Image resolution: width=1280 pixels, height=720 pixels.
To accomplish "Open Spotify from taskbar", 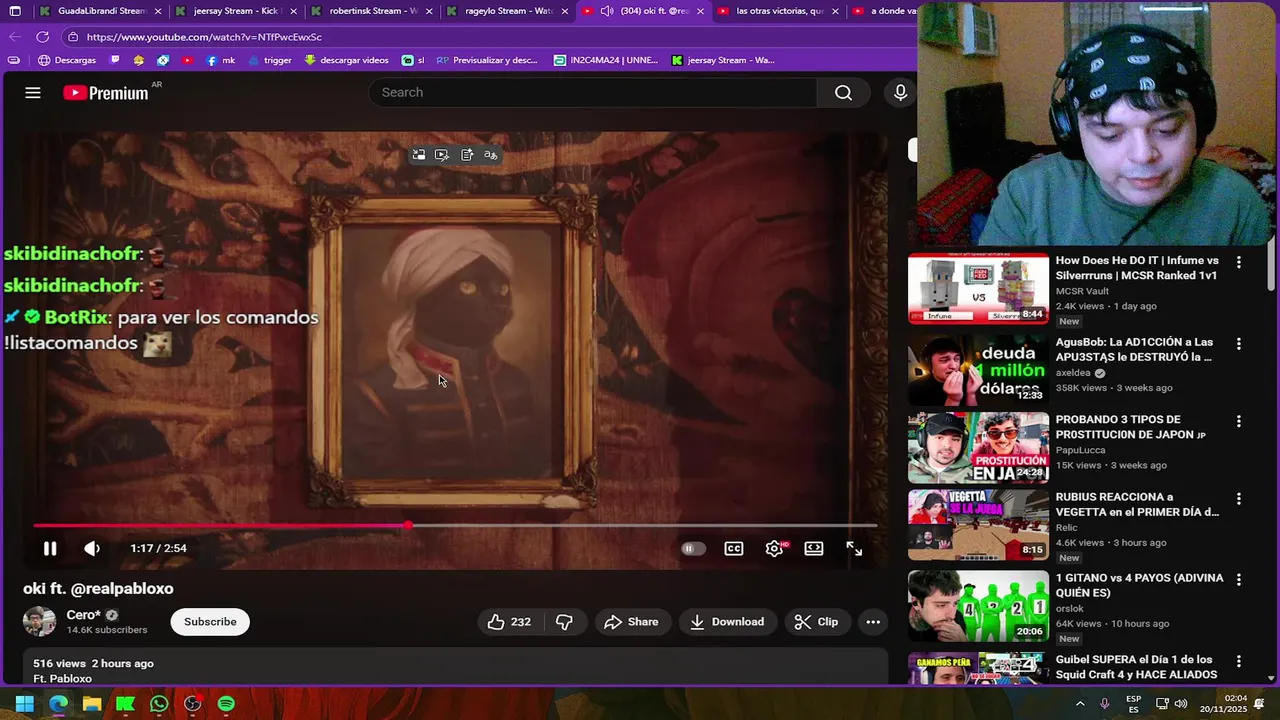I will tap(226, 704).
